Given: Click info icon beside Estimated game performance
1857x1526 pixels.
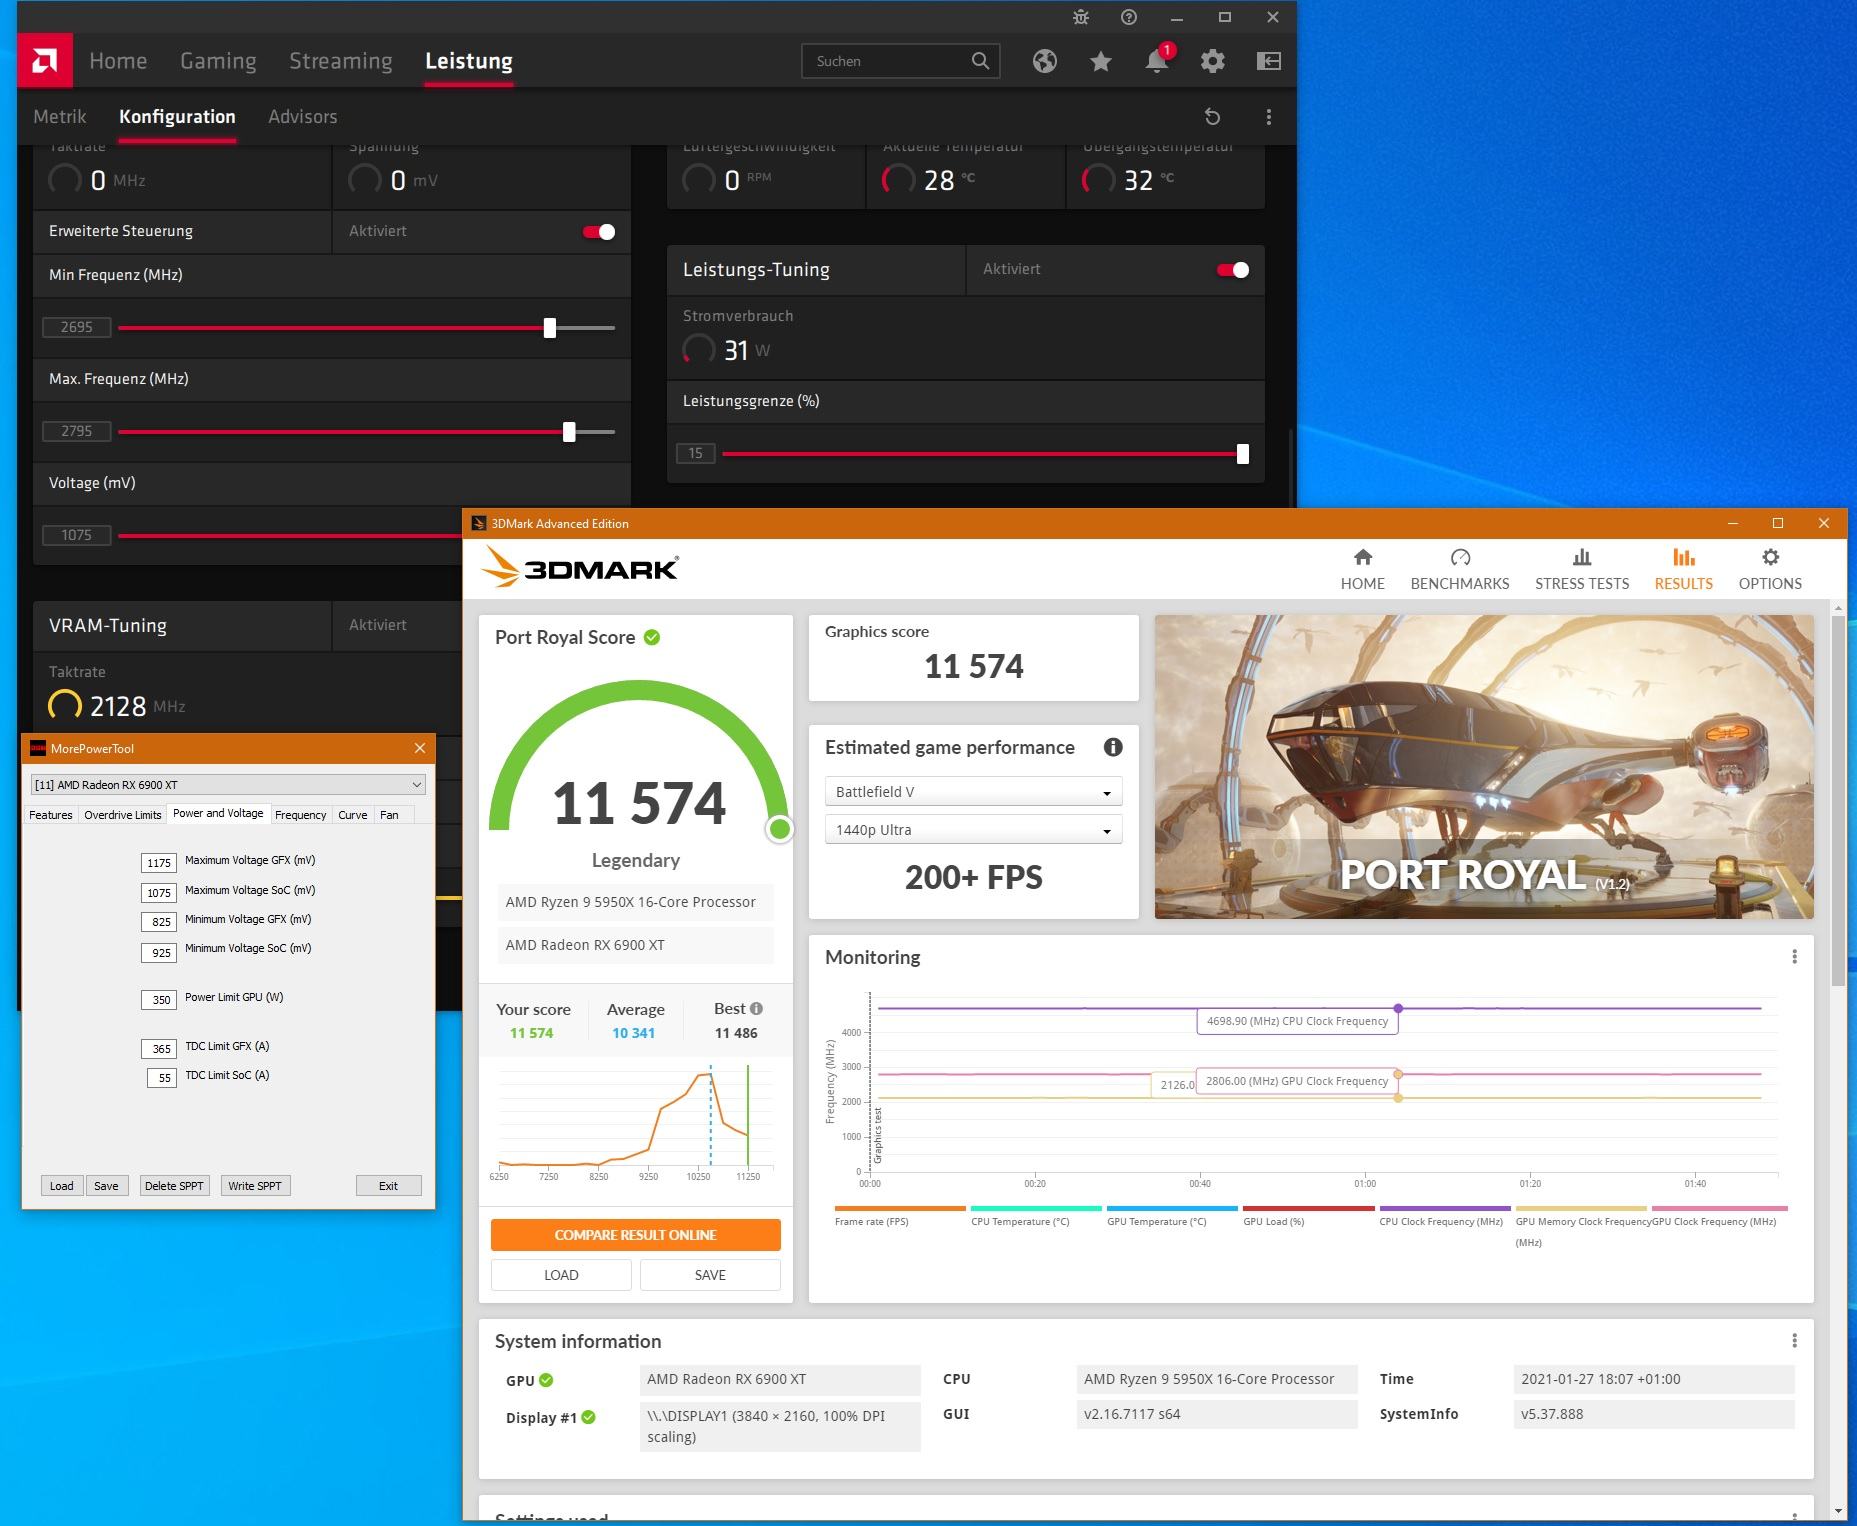Looking at the screenshot, I should [1113, 747].
